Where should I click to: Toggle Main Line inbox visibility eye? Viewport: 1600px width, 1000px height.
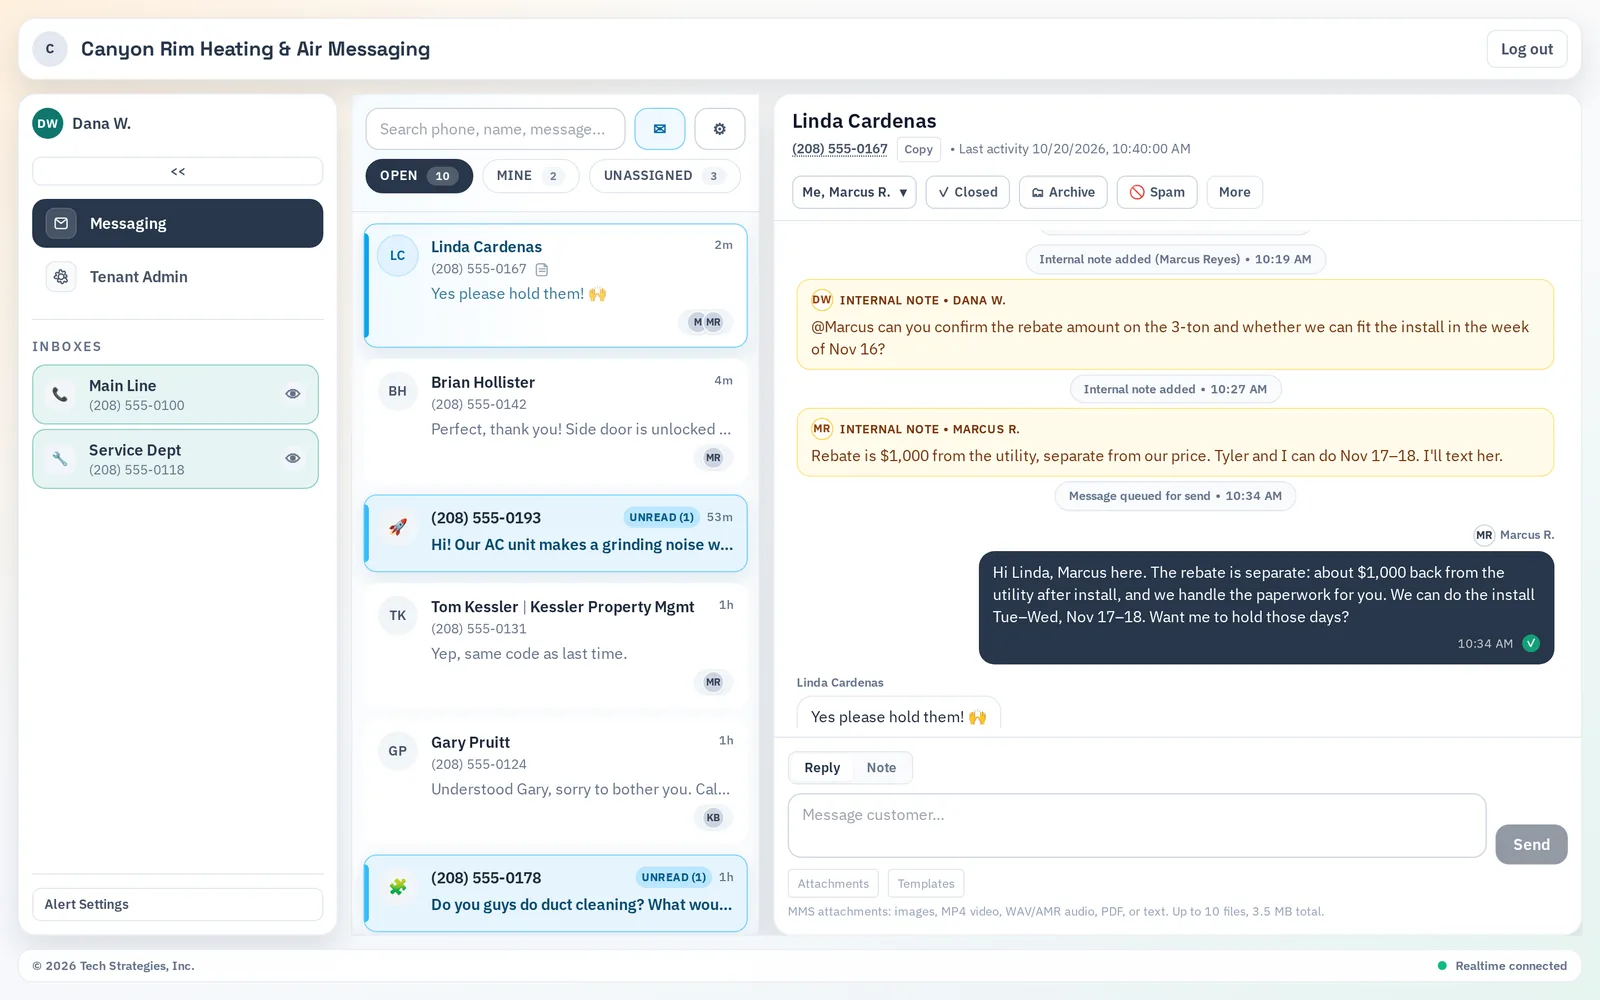(x=293, y=394)
